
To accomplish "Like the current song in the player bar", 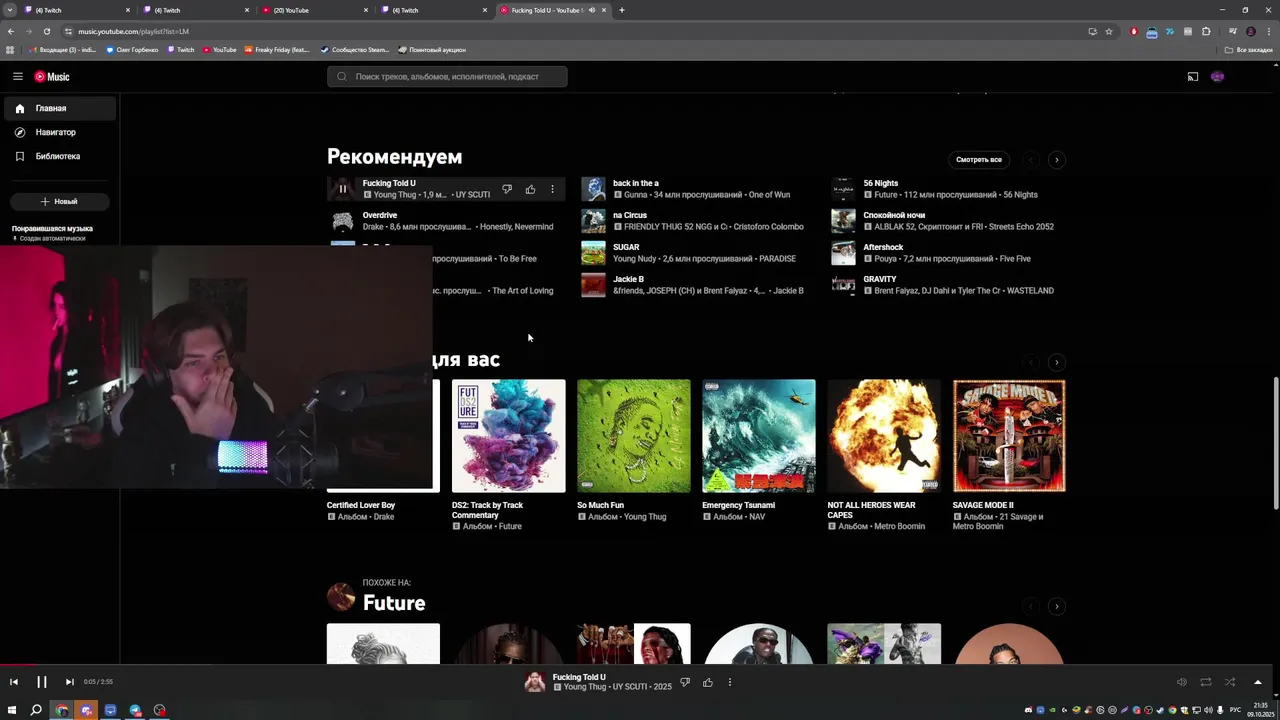I will pyautogui.click(x=707, y=682).
